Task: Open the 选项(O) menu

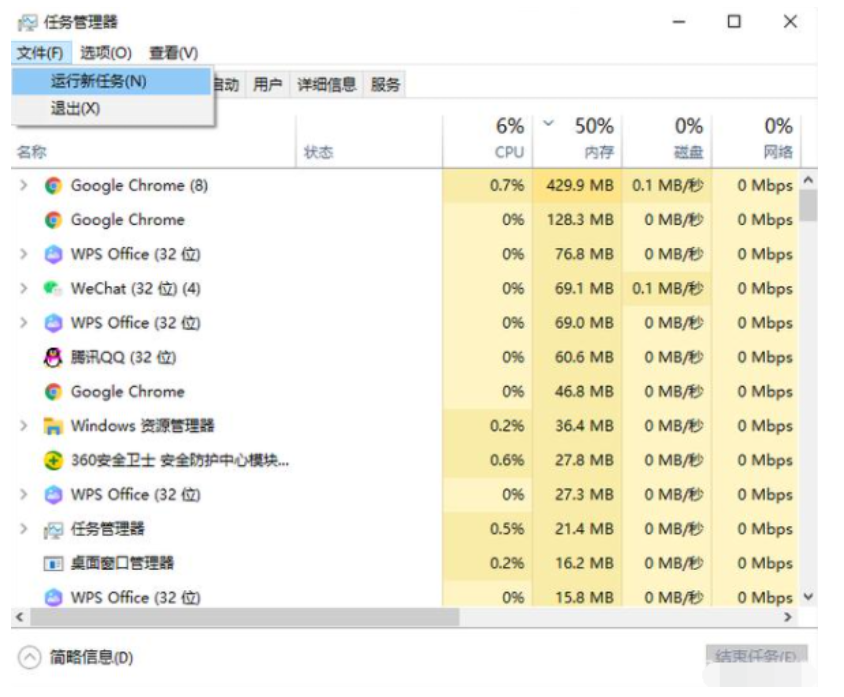Action: click(106, 53)
